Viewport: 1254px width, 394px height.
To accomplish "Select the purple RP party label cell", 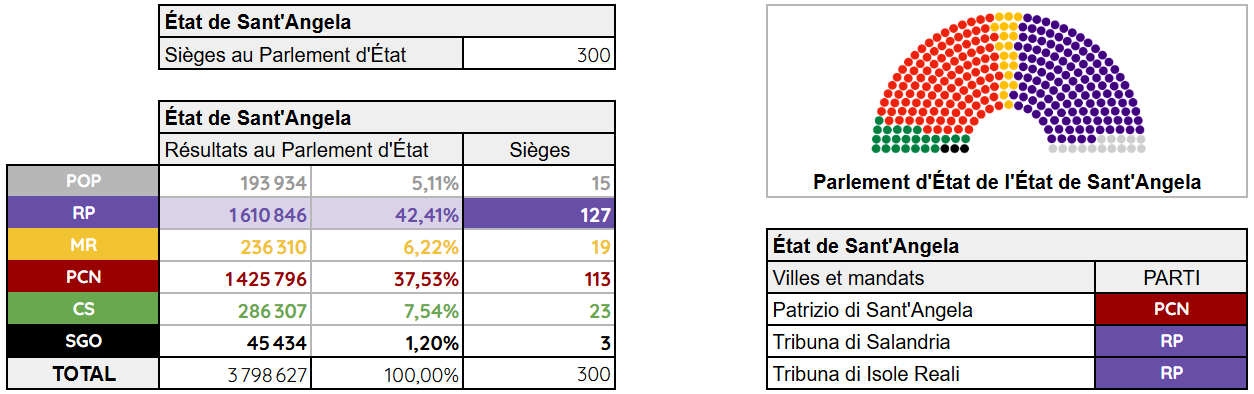I will tap(82, 213).
